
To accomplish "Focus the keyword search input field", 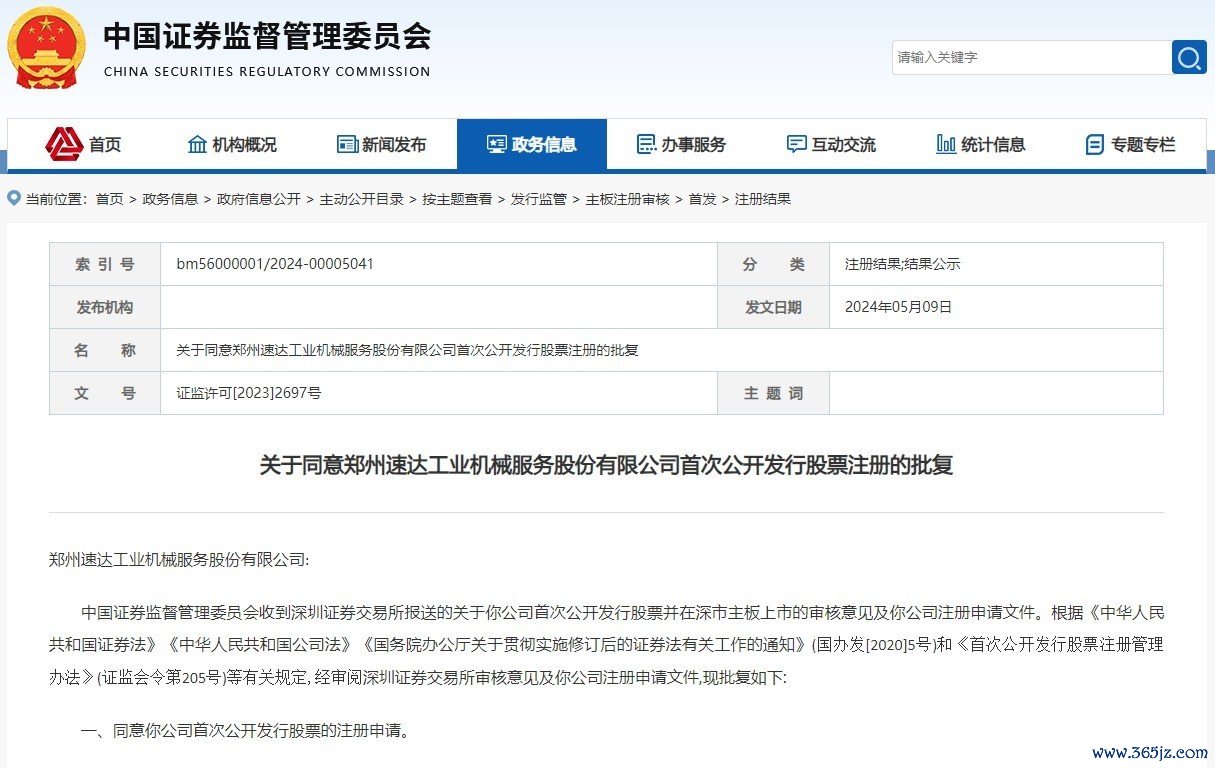I will point(1030,57).
